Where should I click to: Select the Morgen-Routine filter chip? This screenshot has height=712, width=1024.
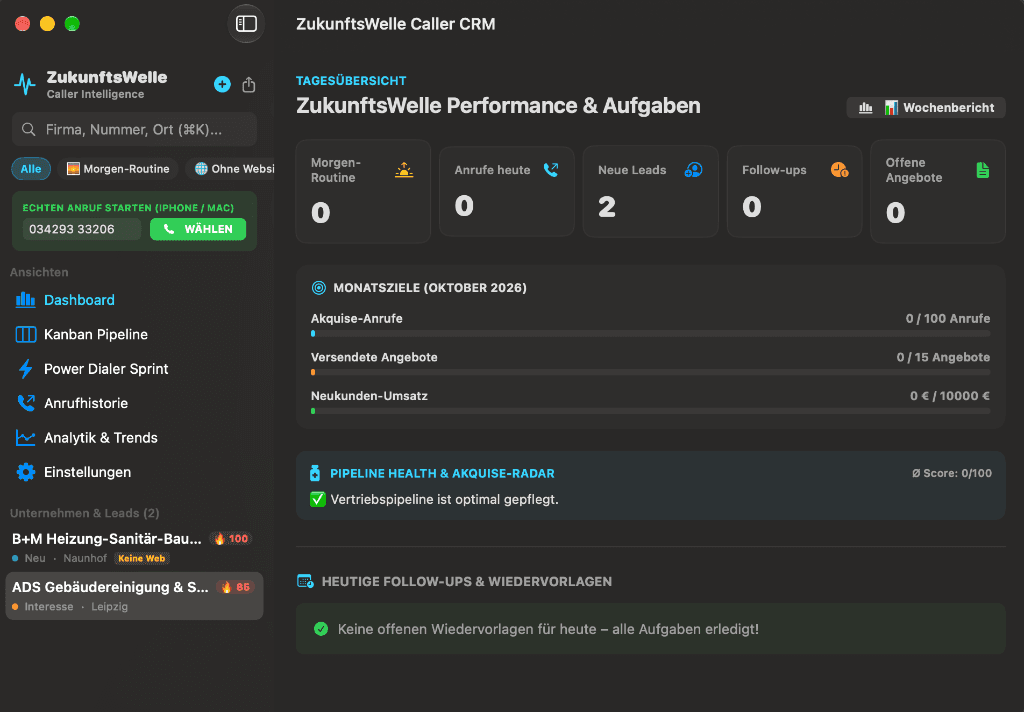118,169
